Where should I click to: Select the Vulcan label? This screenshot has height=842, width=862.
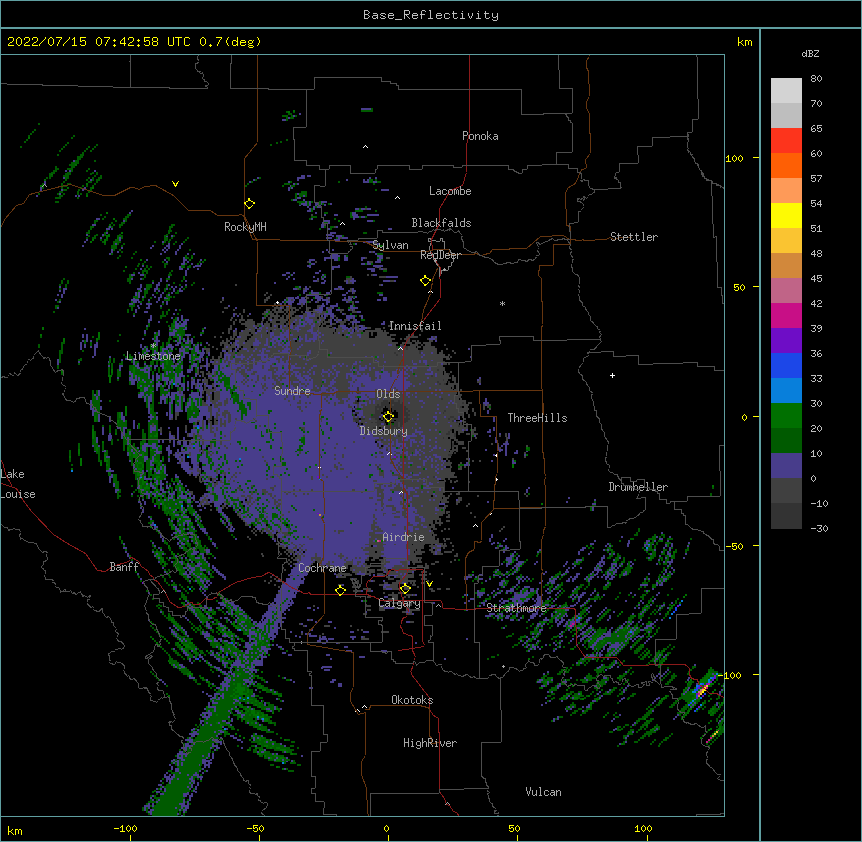(x=543, y=792)
